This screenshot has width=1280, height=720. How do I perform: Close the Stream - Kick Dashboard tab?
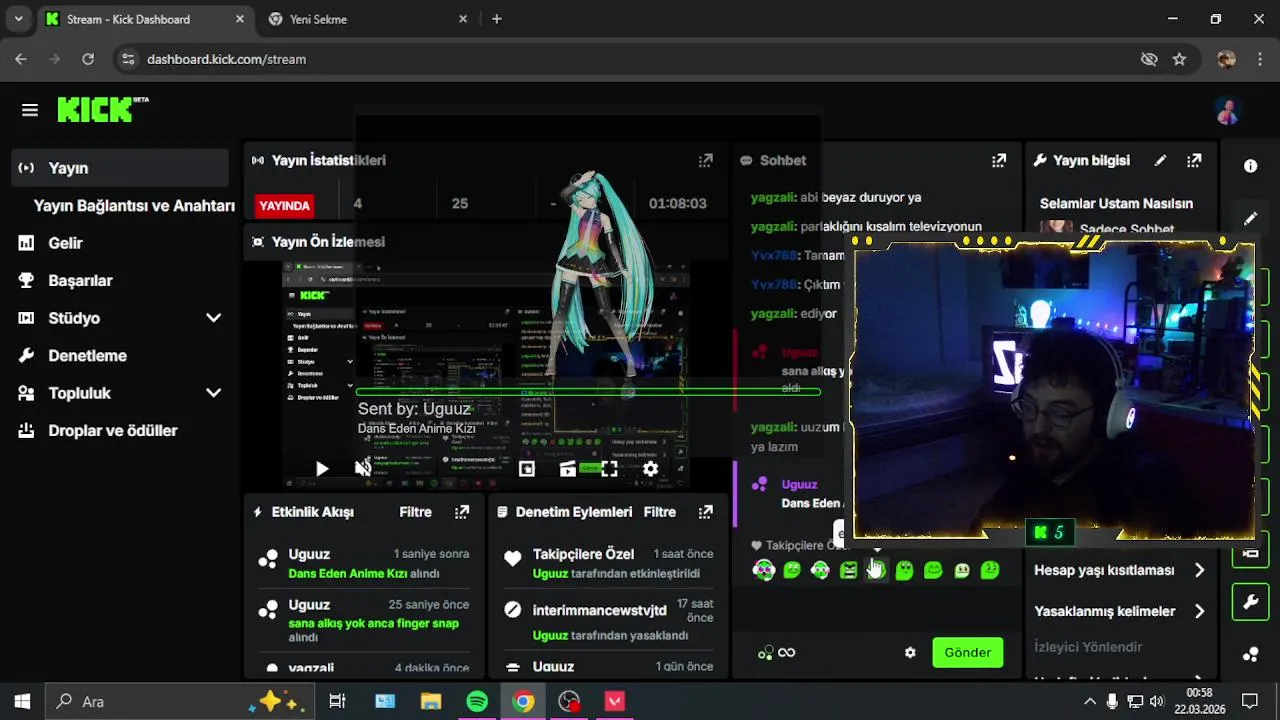[240, 19]
